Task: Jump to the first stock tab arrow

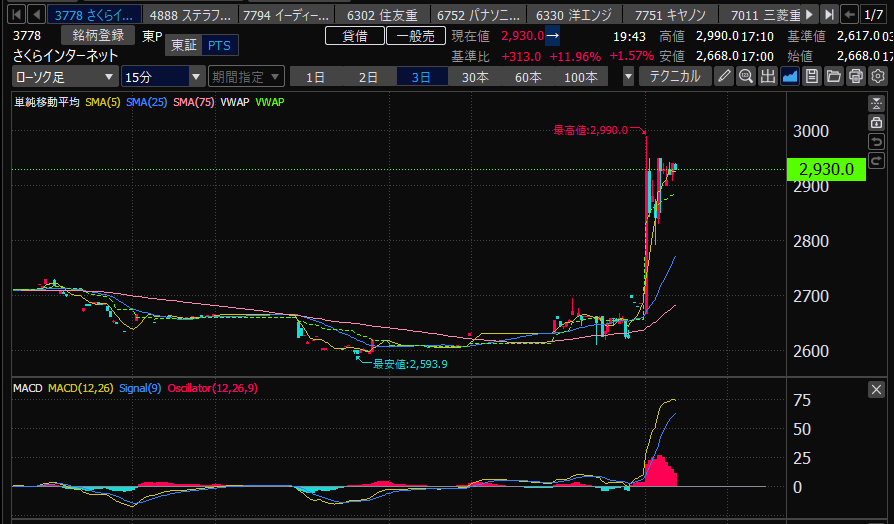Action: [17, 14]
